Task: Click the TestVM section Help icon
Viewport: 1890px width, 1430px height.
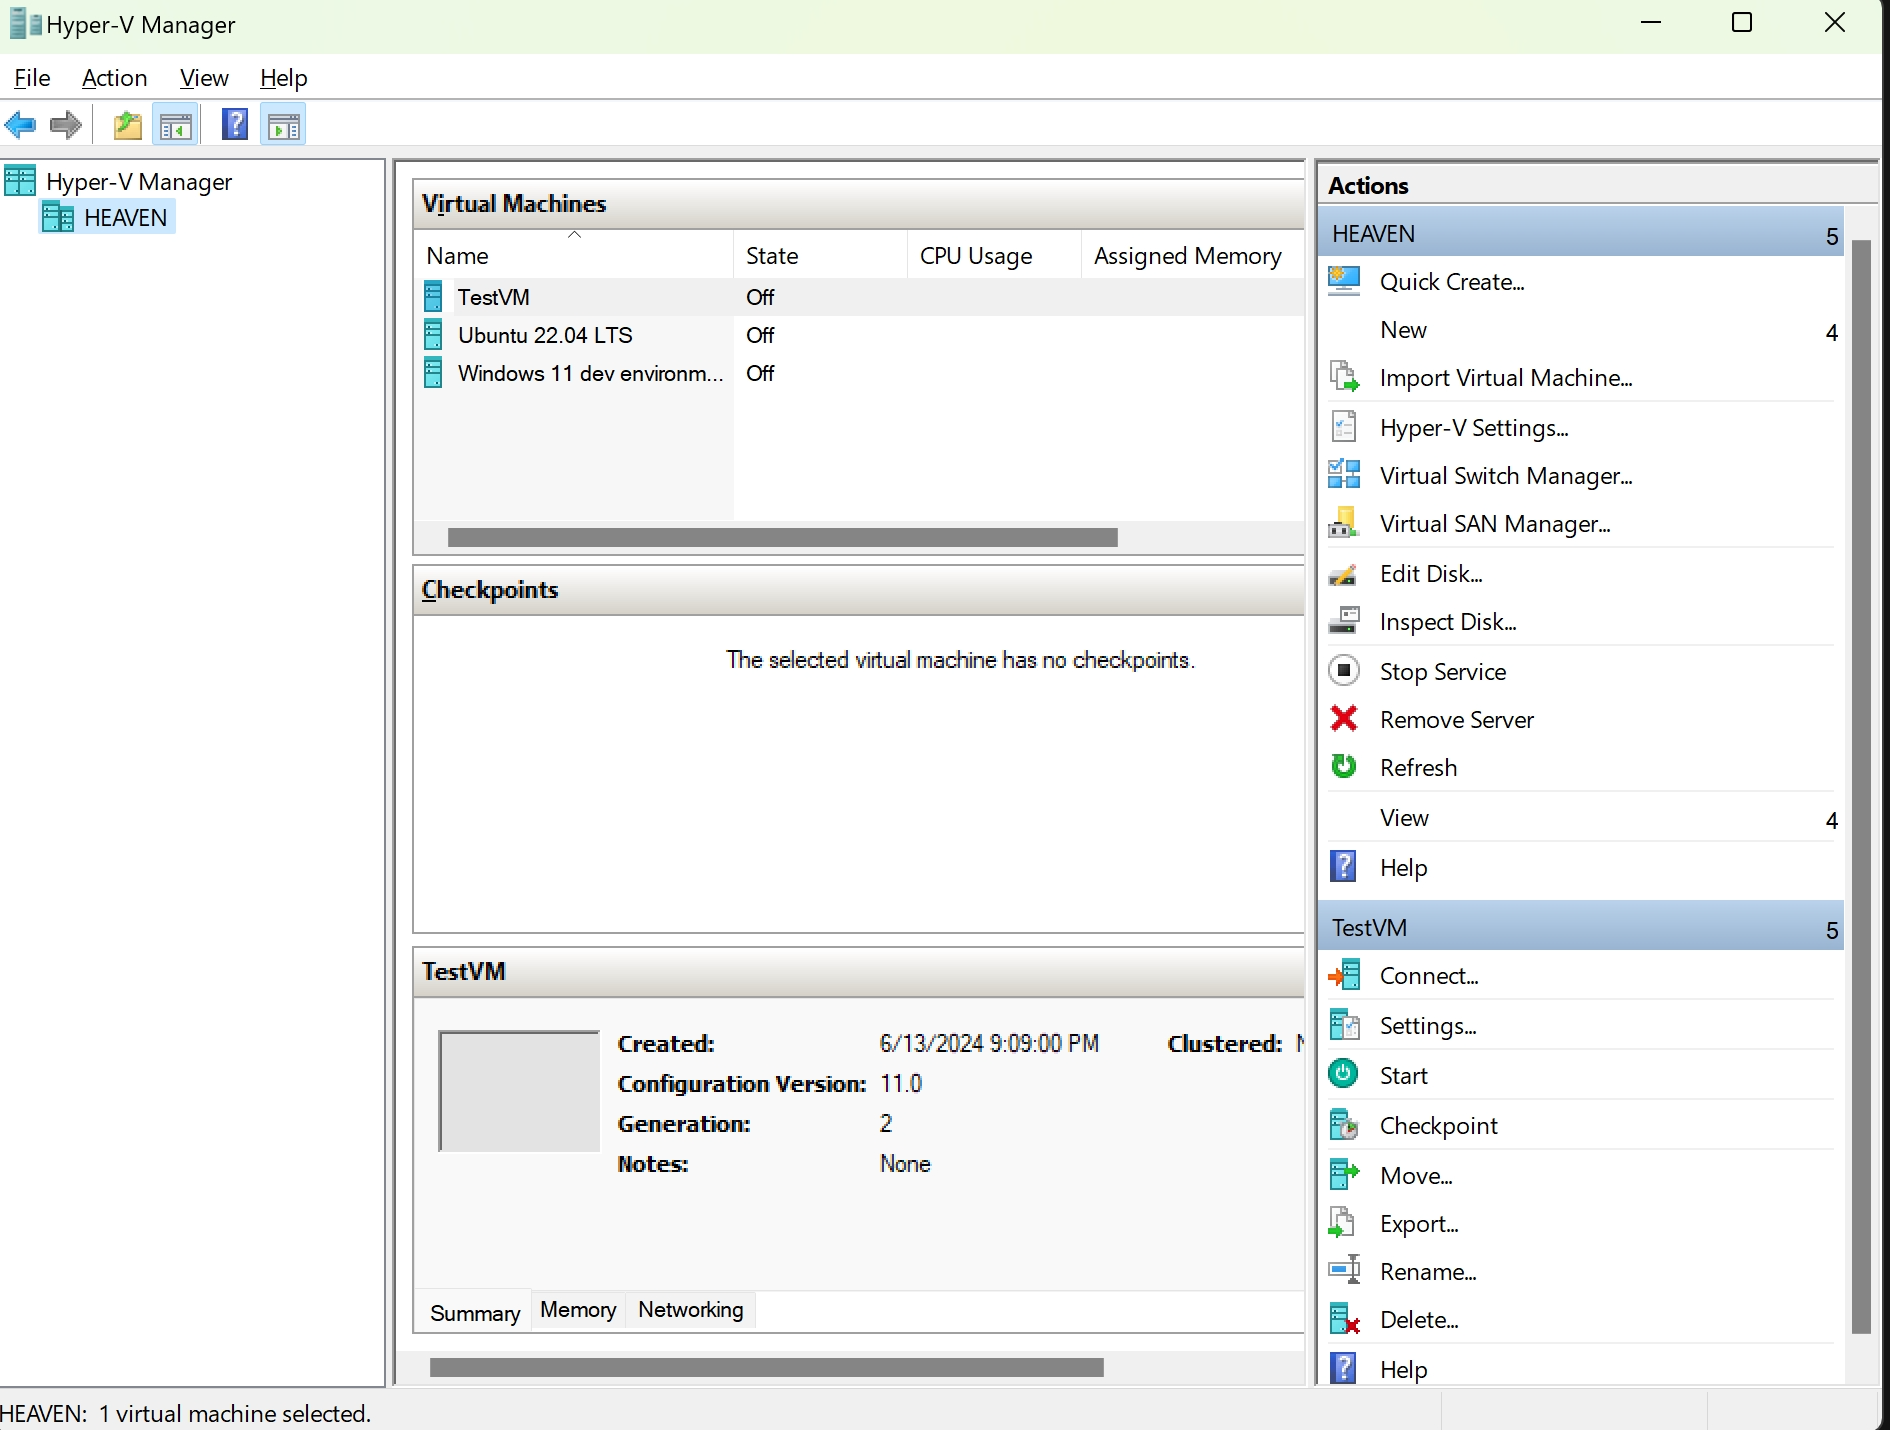Action: pyautogui.click(x=1344, y=1368)
